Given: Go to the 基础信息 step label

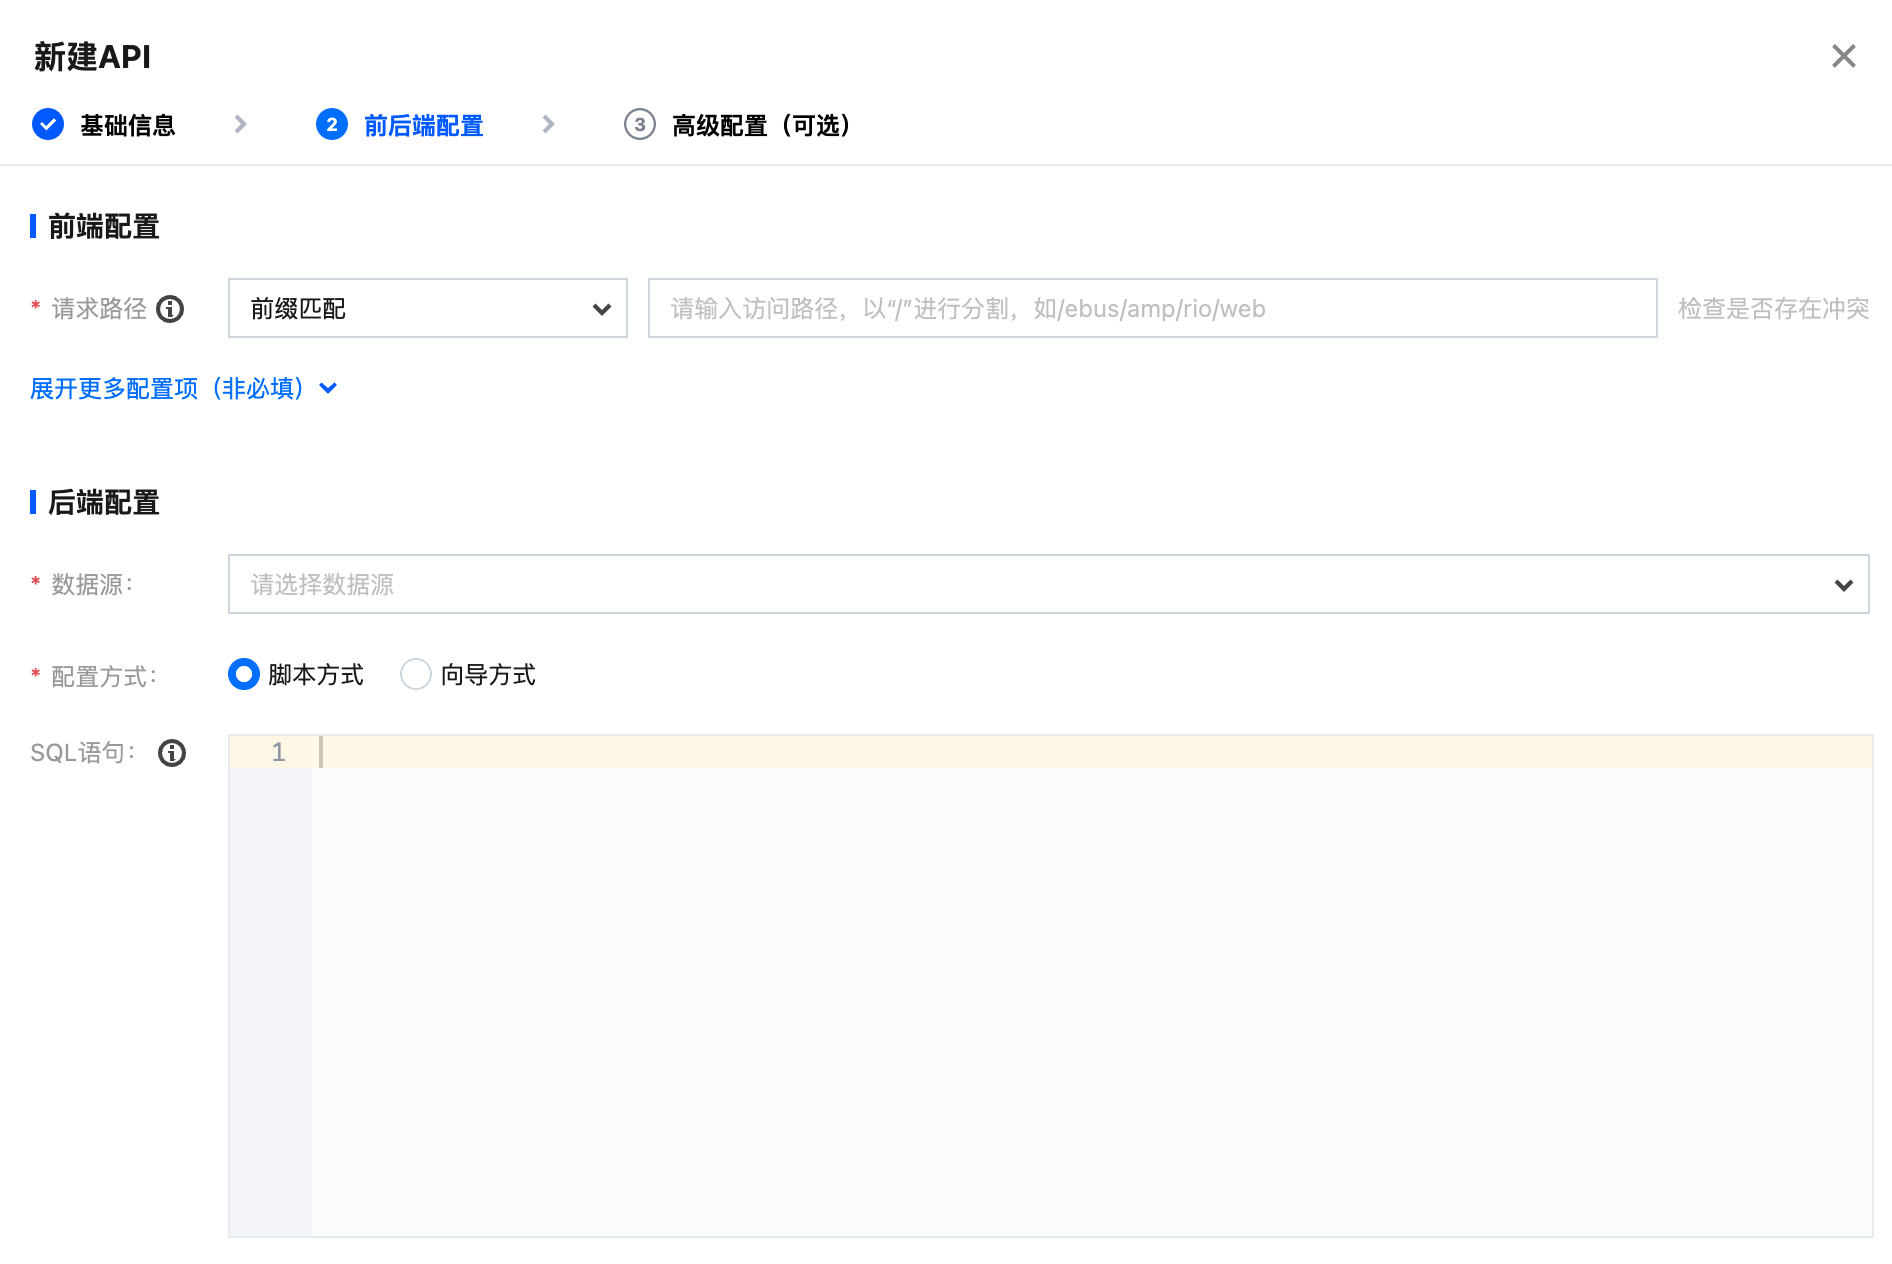Looking at the screenshot, I should (128, 126).
